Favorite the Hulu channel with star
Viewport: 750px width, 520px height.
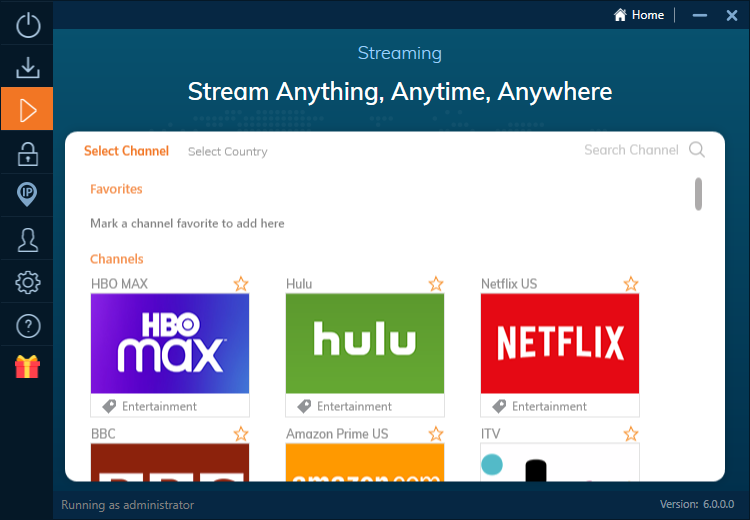point(436,284)
